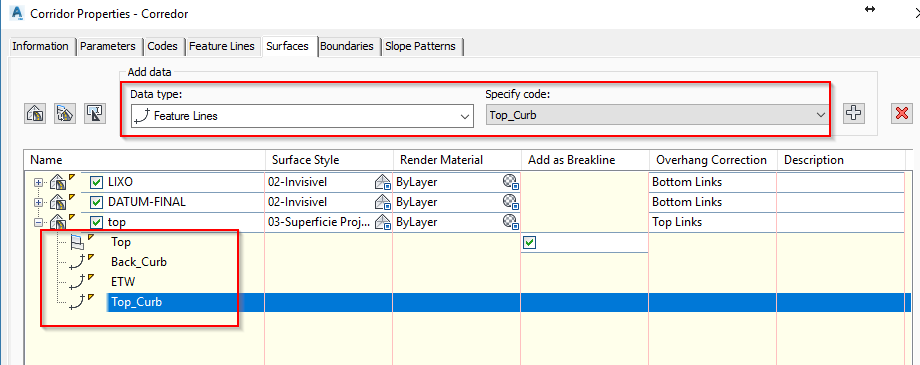The width and height of the screenshot is (920, 365).
Task: Click Bottom Links overhang cell for LIXO
Action: [x=713, y=182]
